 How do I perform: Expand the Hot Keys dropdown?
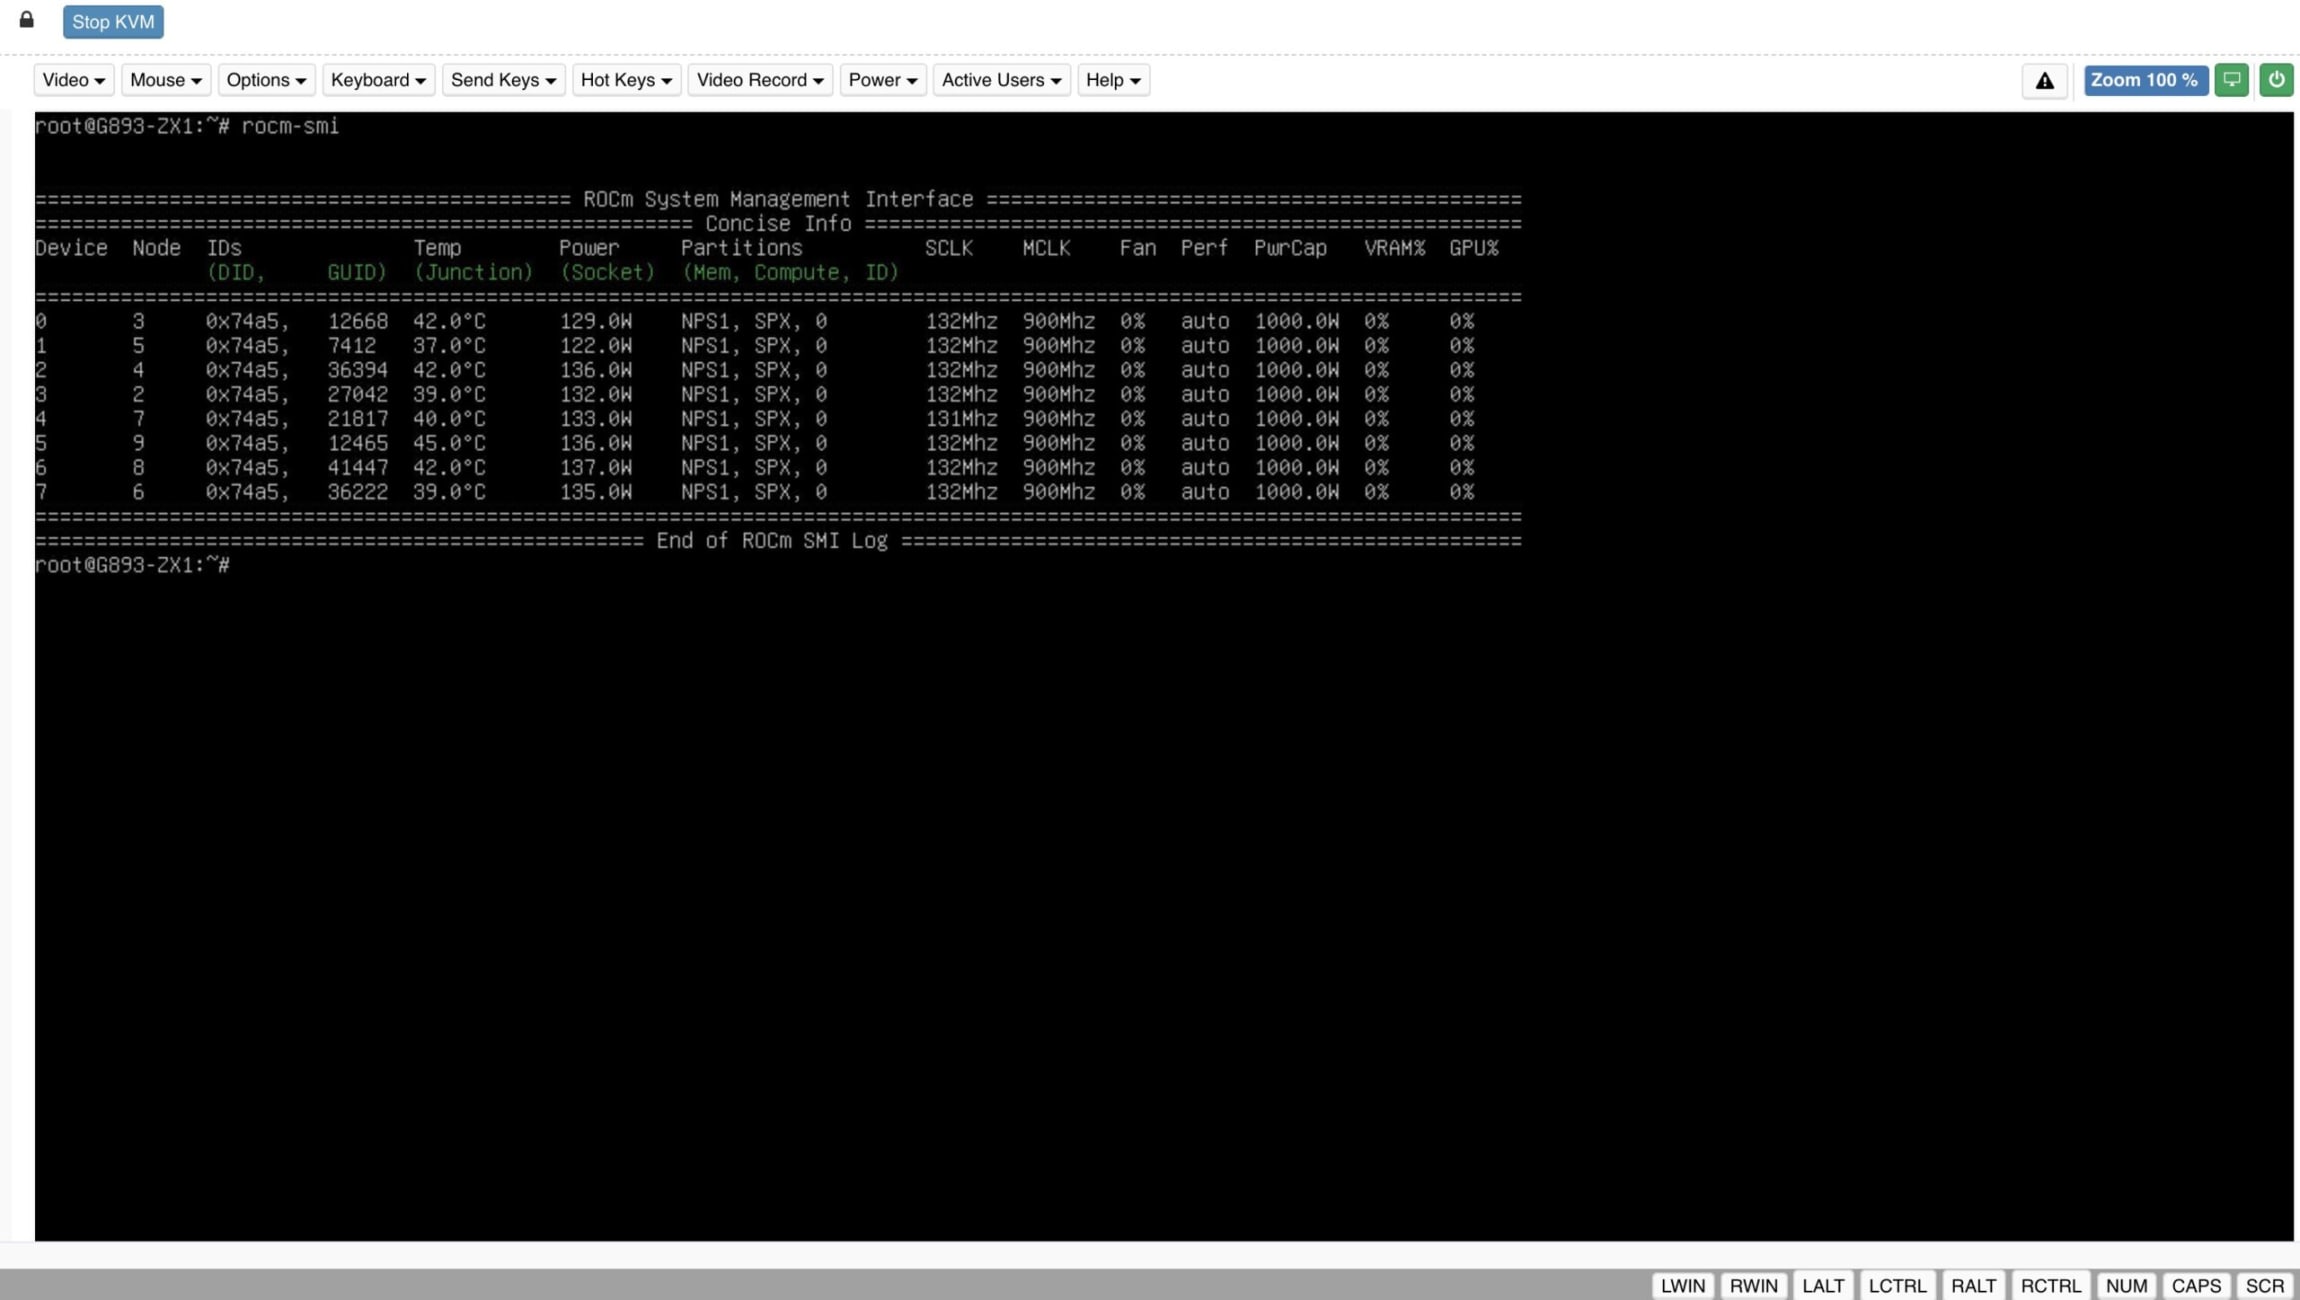[x=625, y=80]
